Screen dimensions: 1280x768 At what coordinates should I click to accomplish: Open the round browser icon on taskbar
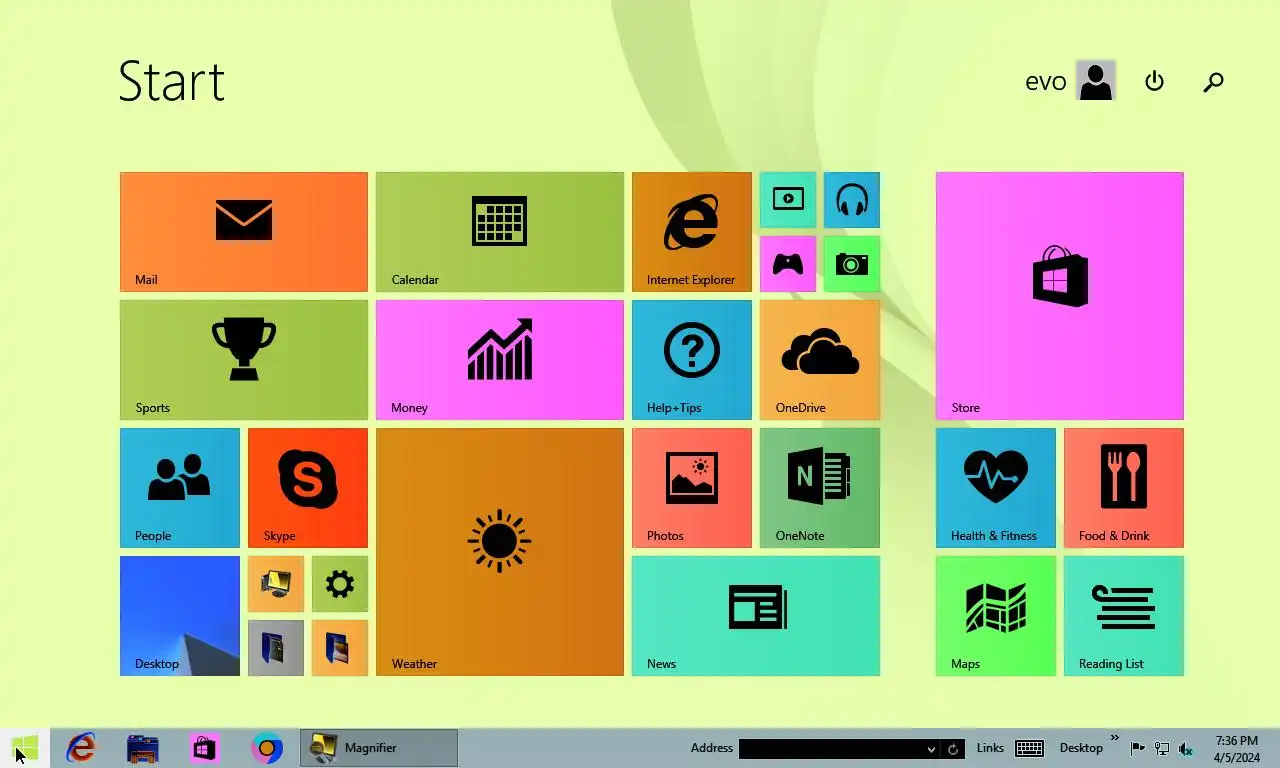pyautogui.click(x=267, y=748)
